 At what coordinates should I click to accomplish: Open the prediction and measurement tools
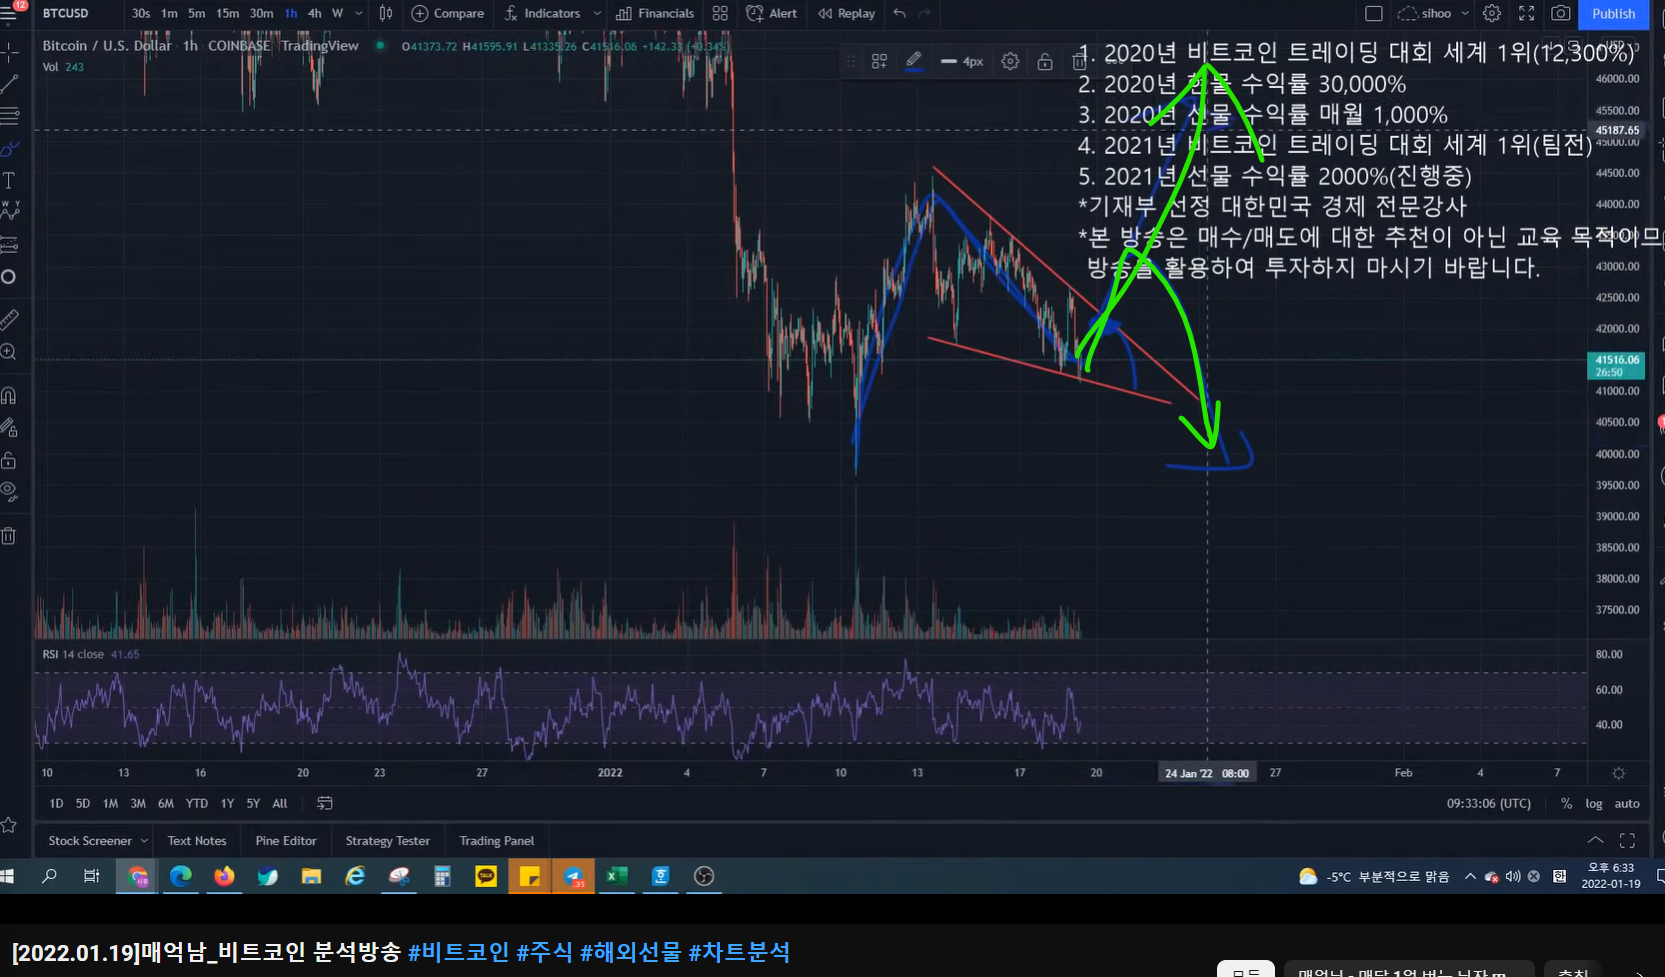click(9, 244)
